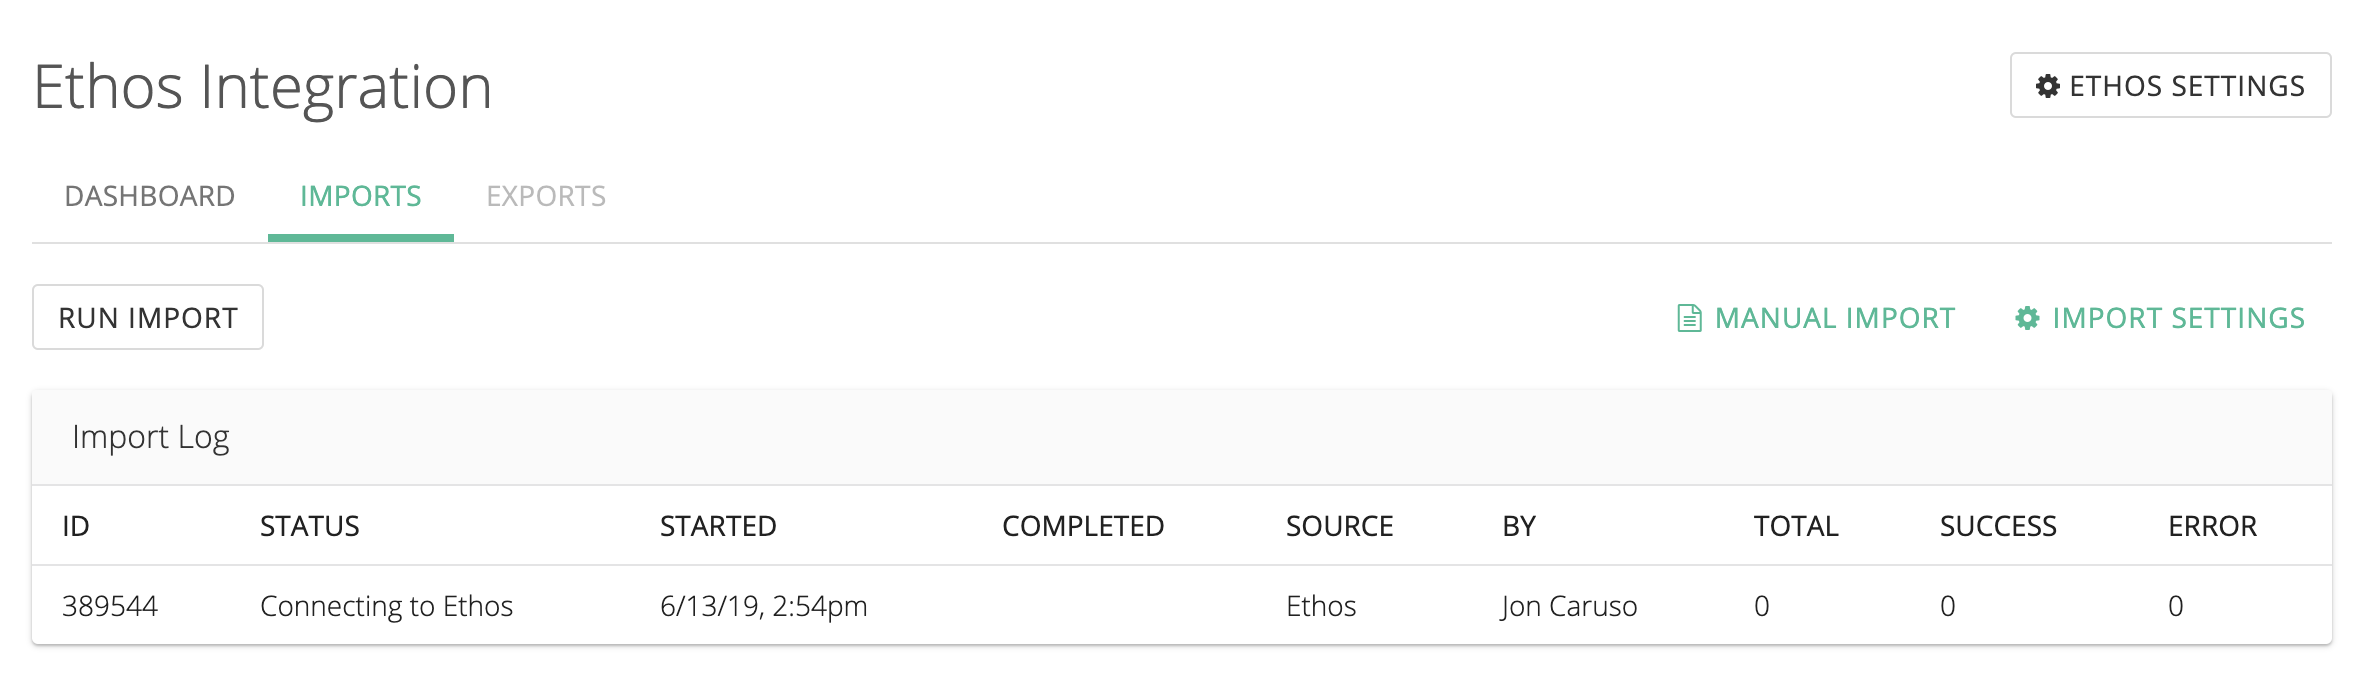
Task: Open the Manual Import link
Action: pos(1834,318)
